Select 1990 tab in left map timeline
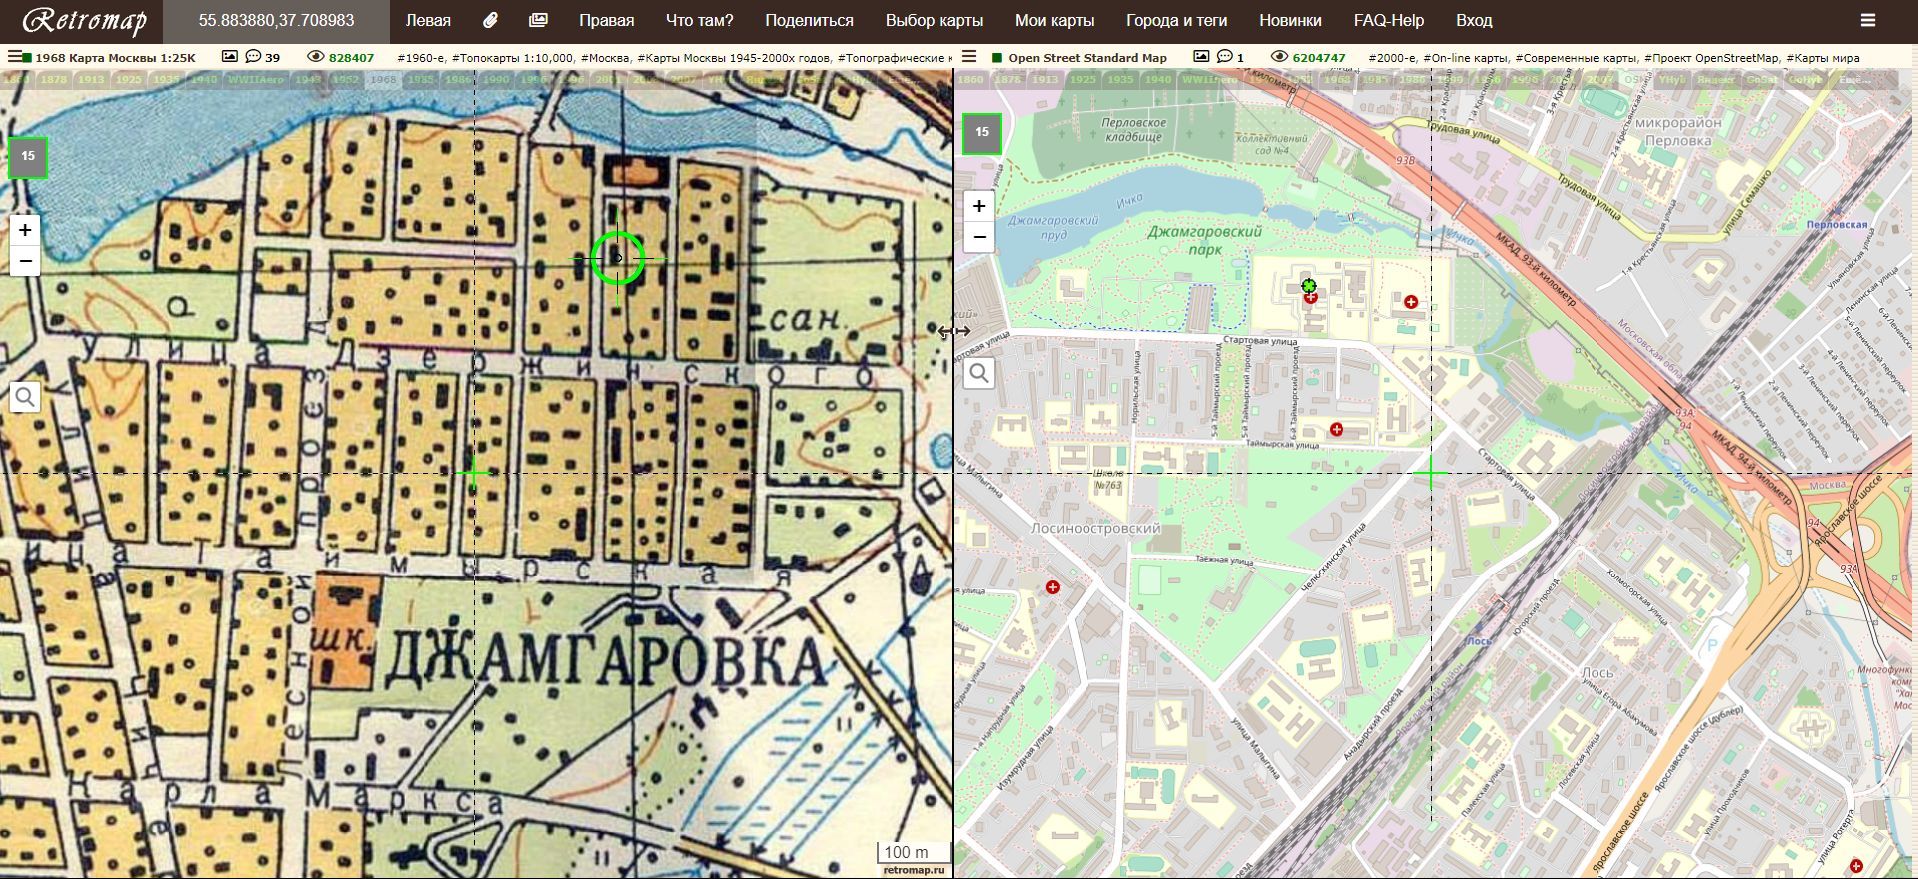 495,79
